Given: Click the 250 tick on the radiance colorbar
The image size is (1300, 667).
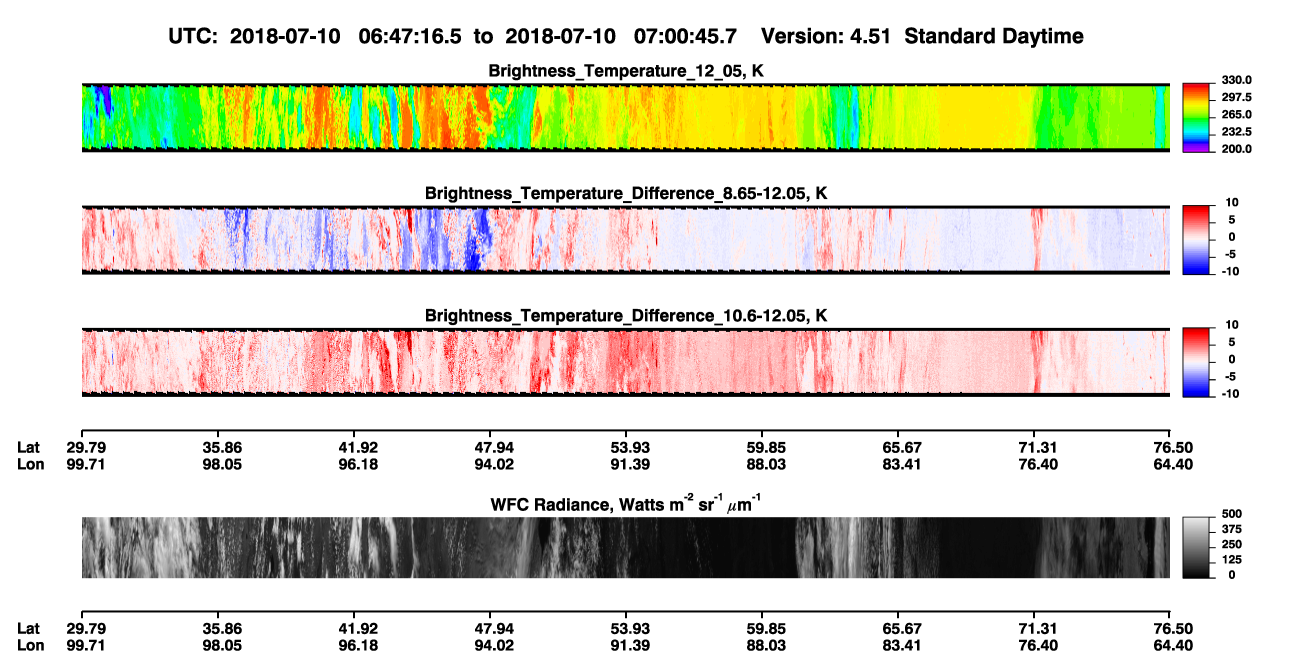Looking at the screenshot, I should (x=1232, y=544).
